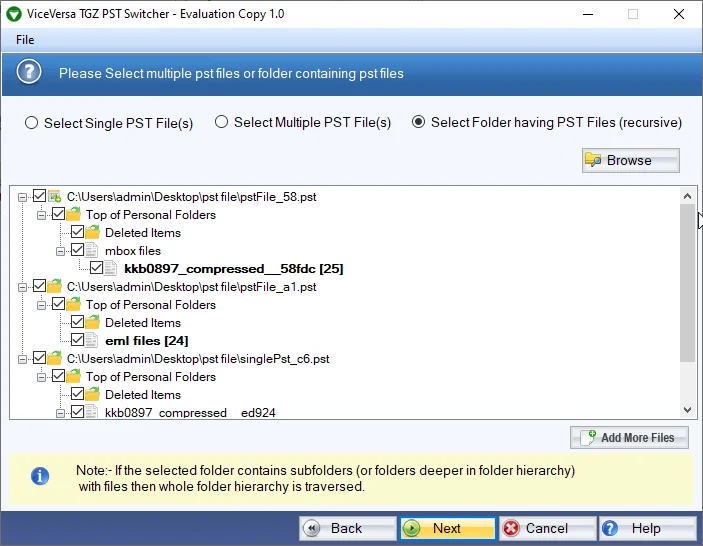The width and height of the screenshot is (703, 546).
Task: Uncheck Top of Personal Folders under pstFile_58.pst
Action: [x=59, y=214]
